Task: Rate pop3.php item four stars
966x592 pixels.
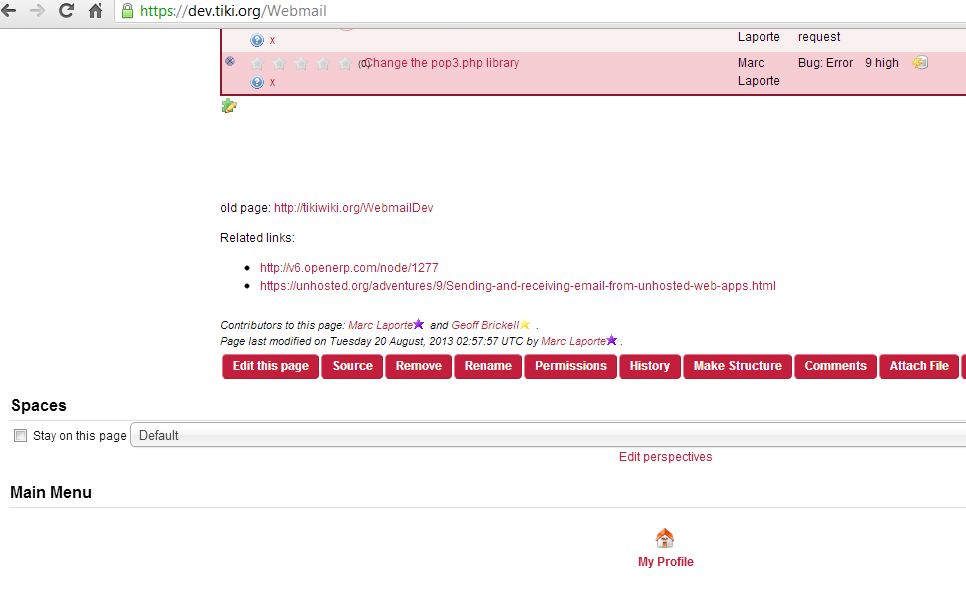Action: (323, 63)
